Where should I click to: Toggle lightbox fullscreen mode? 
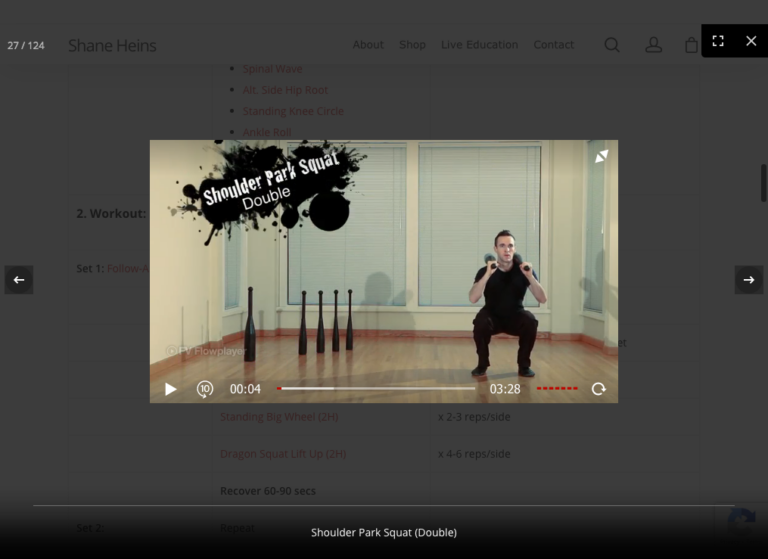(x=718, y=41)
